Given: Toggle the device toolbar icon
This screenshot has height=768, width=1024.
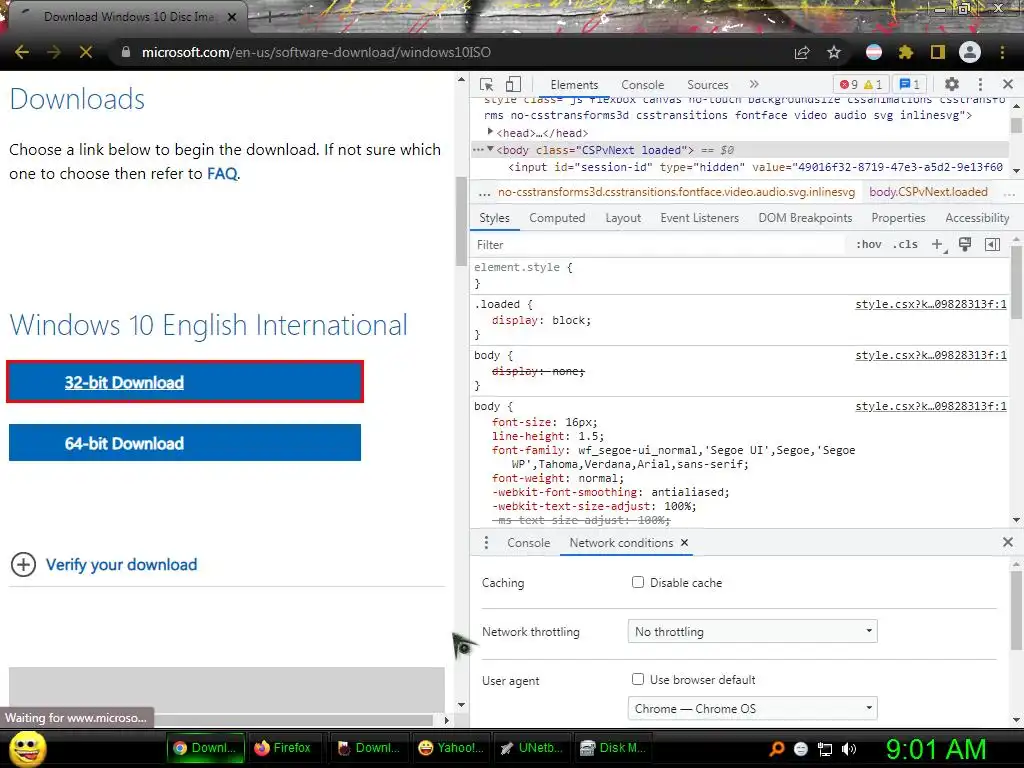Looking at the screenshot, I should (513, 84).
